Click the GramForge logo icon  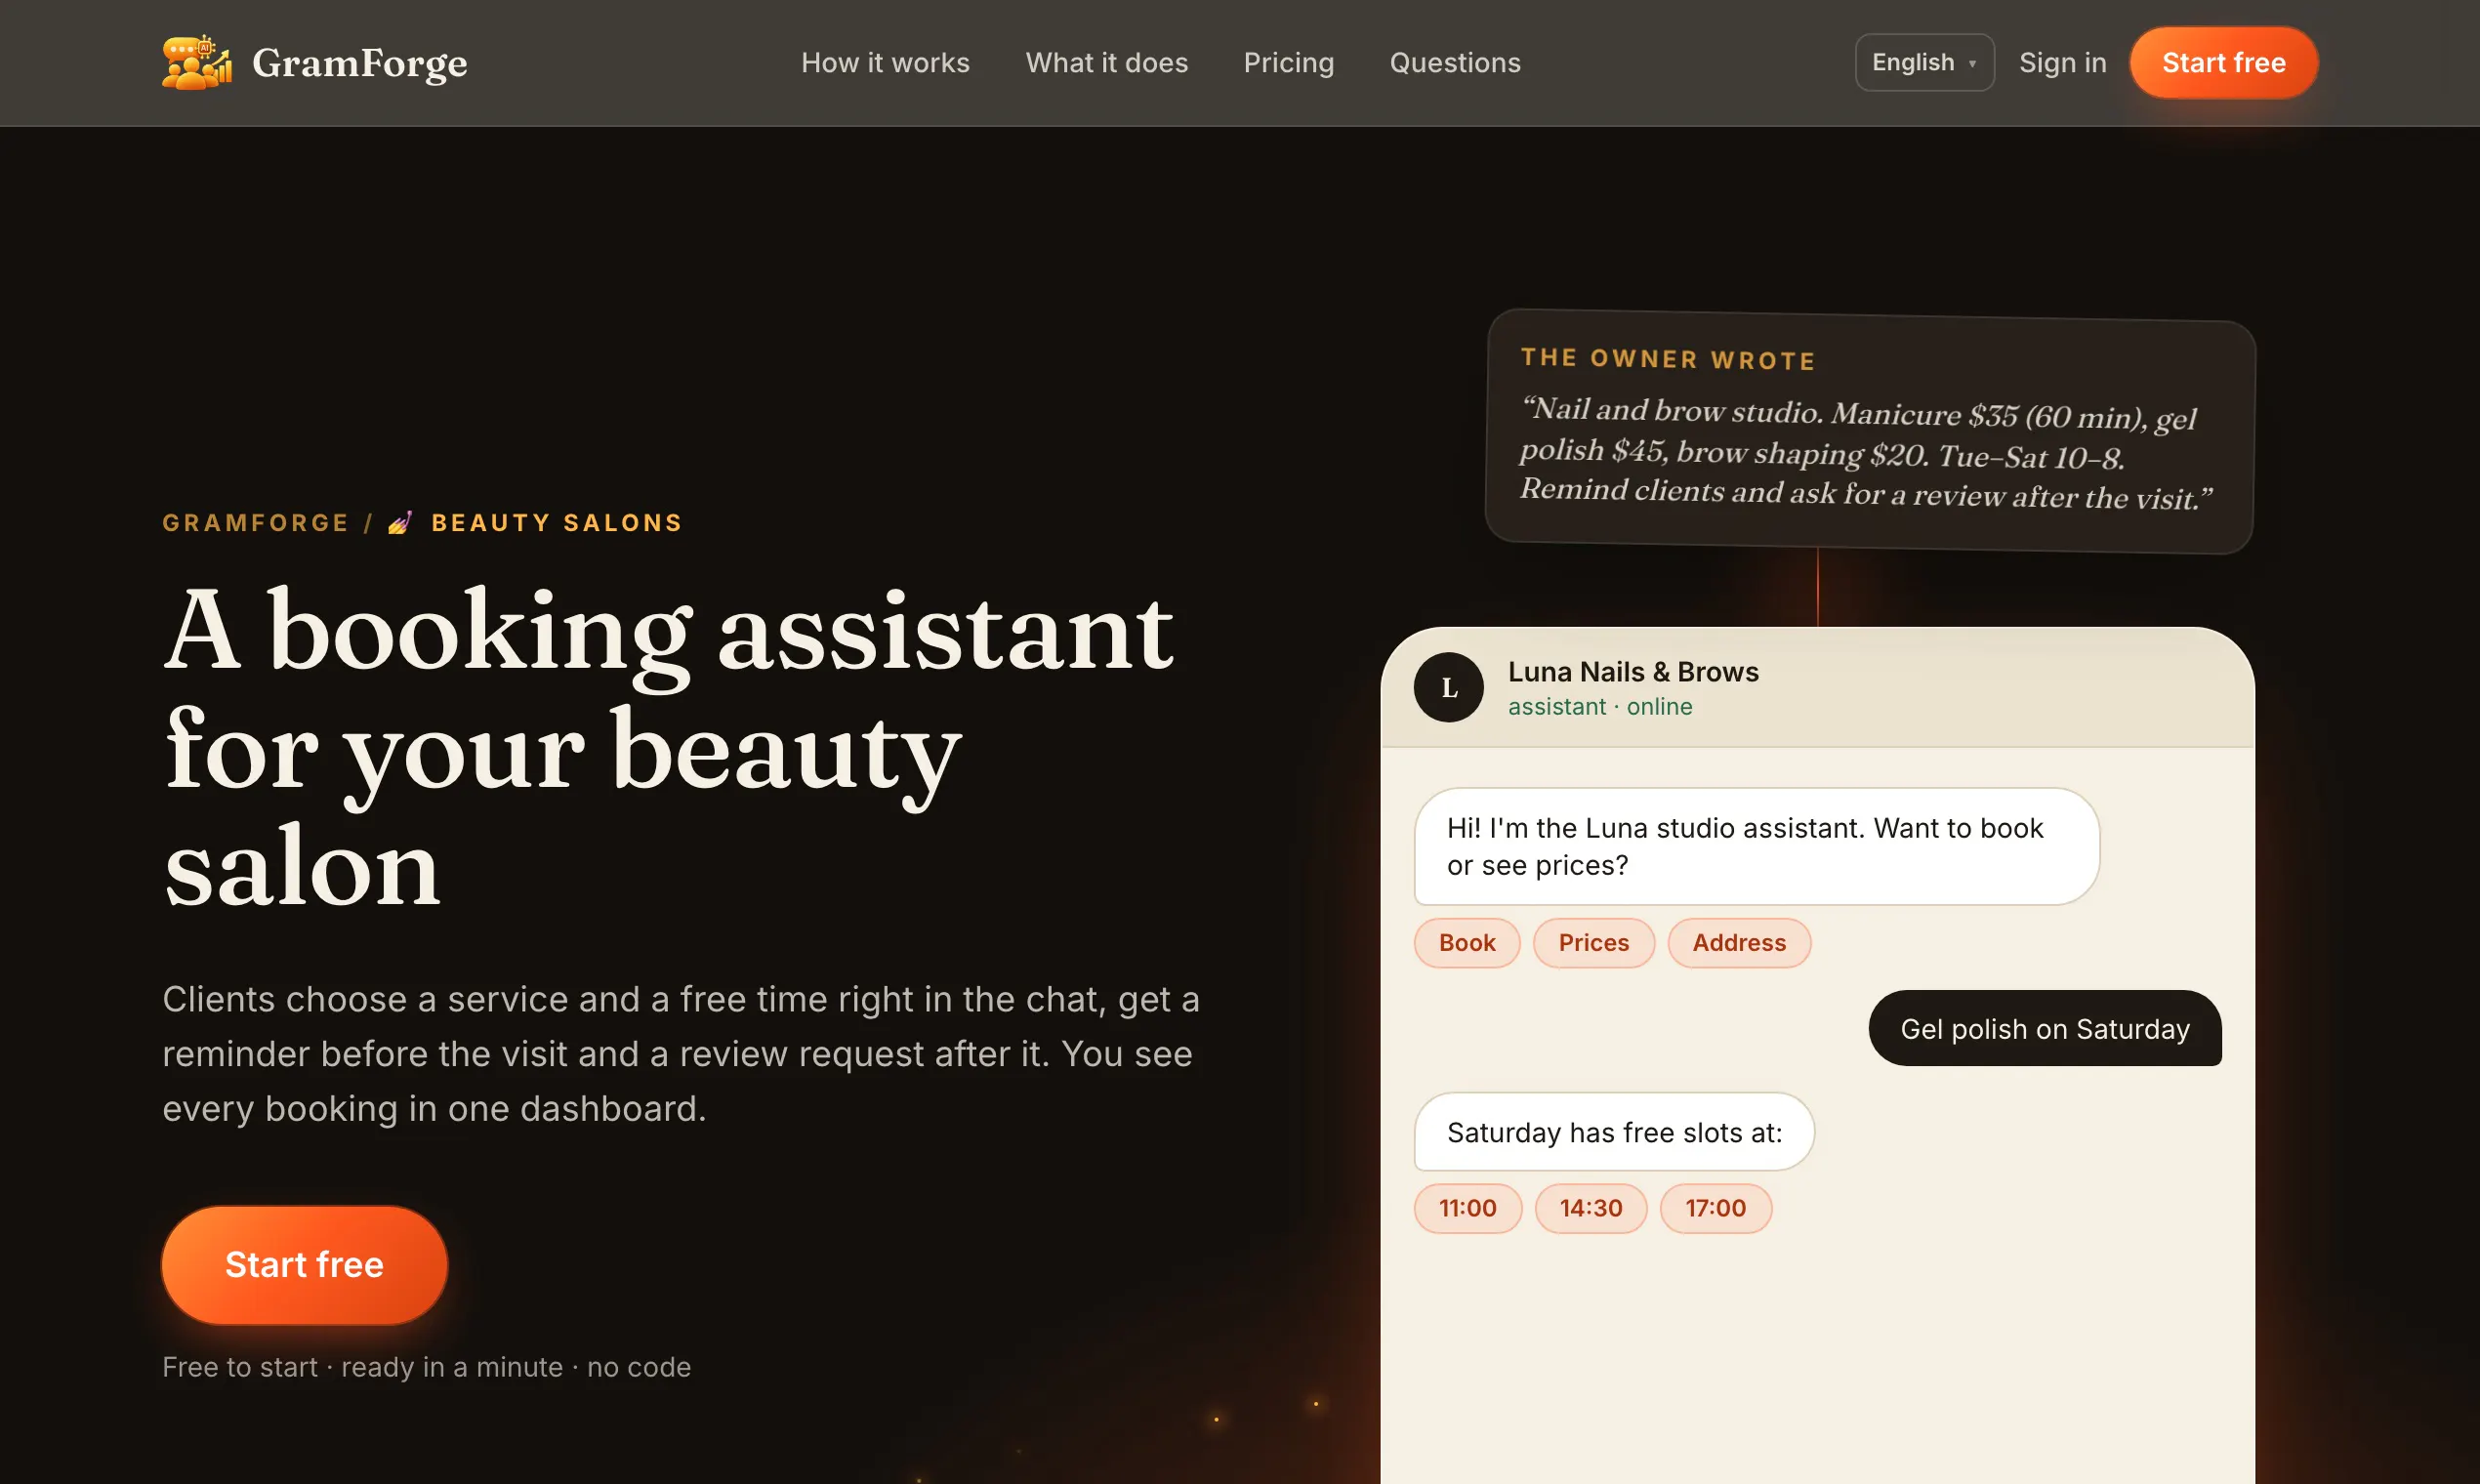coord(197,63)
